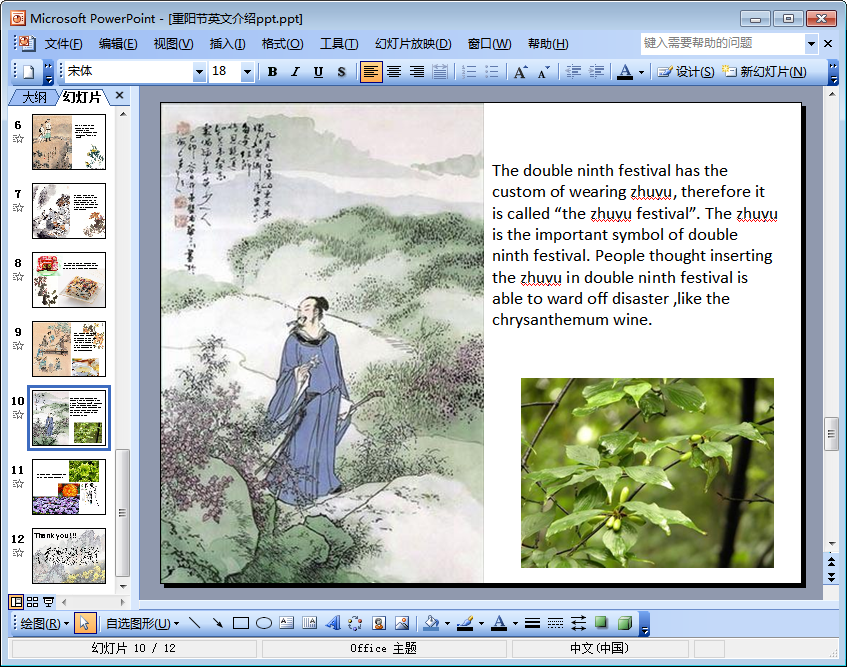
Task: Open the 格式(O) menu
Action: pyautogui.click(x=282, y=44)
